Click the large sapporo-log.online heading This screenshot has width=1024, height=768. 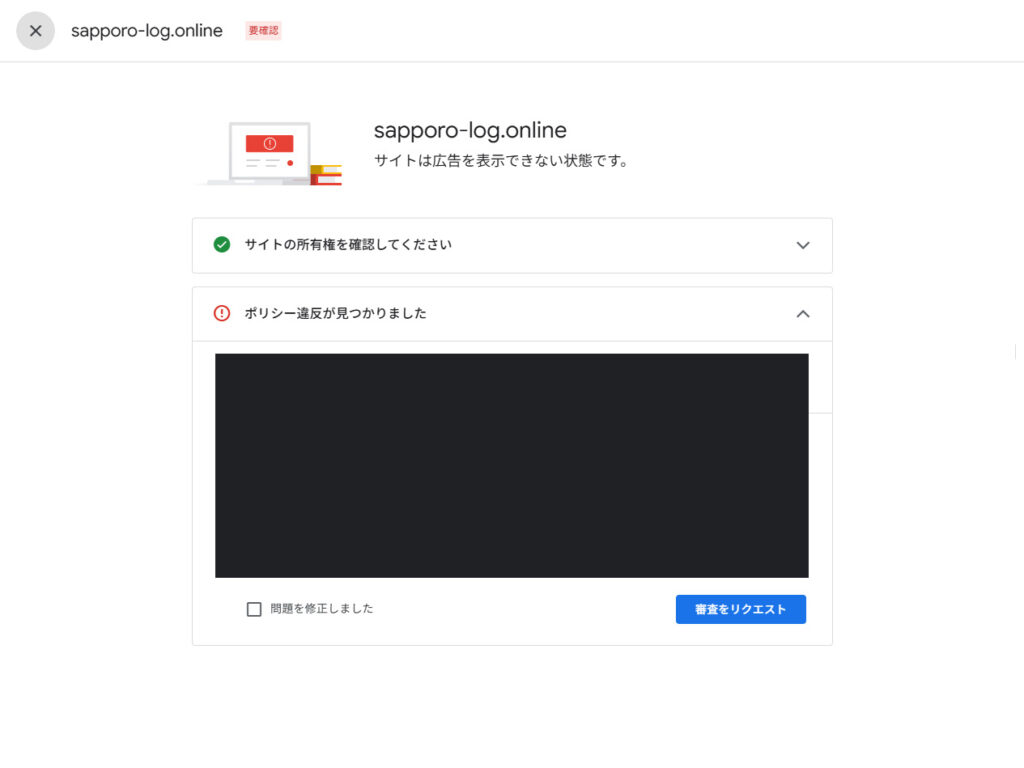pyautogui.click(x=470, y=130)
